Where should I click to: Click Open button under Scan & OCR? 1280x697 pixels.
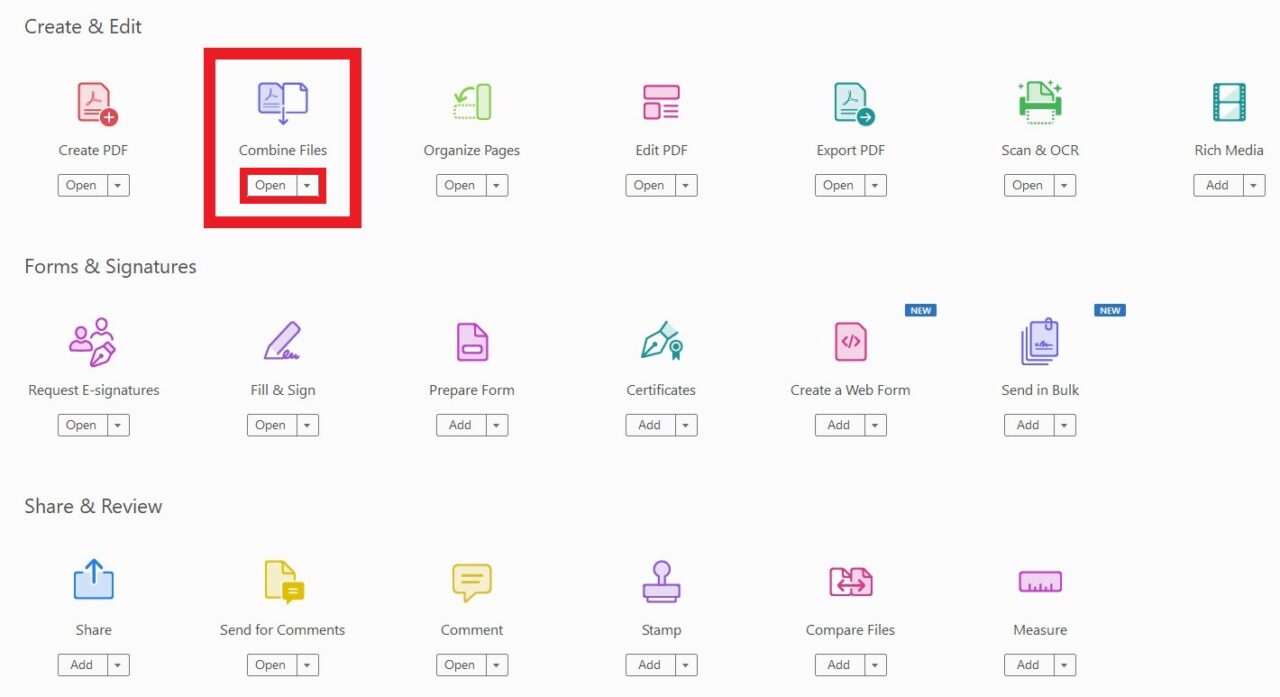1028,185
